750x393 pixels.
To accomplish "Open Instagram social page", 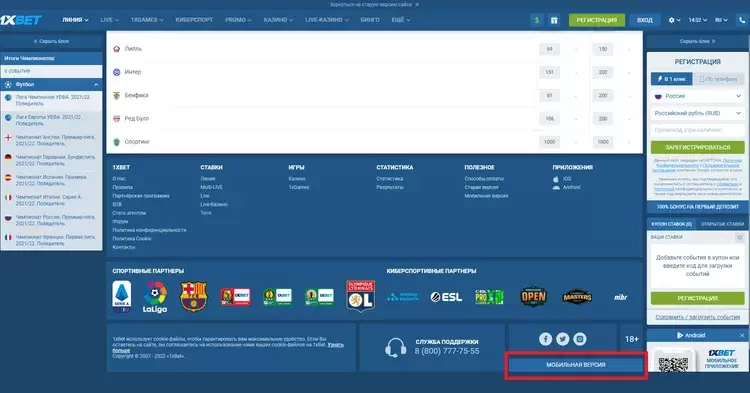I will 580,339.
